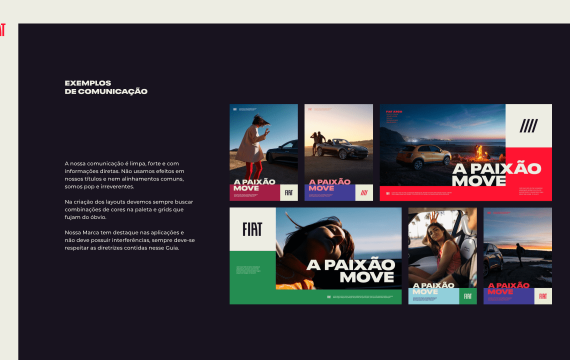The image size is (570, 360).
Task: Click paragraph starting 'Nossa Marca tem destaque'
Action: [x=130, y=240]
